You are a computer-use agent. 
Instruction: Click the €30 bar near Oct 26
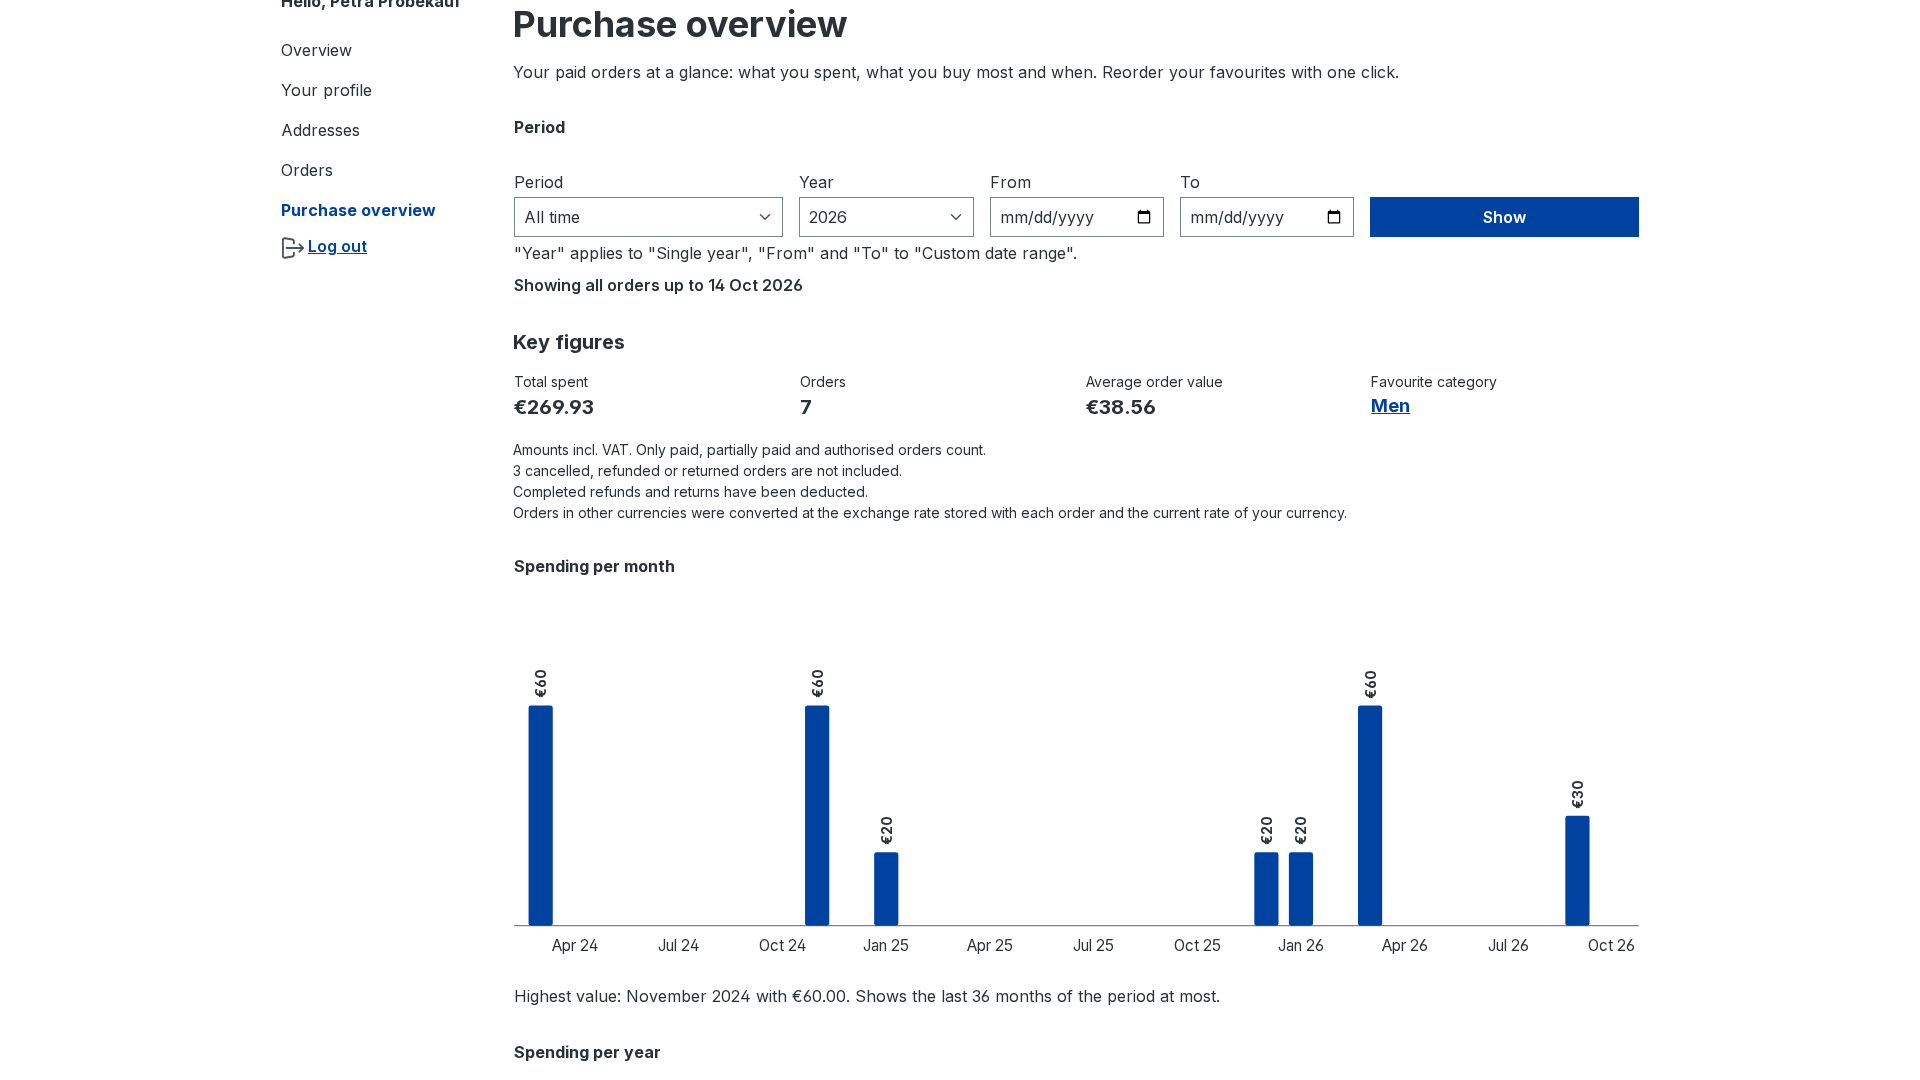click(1577, 870)
